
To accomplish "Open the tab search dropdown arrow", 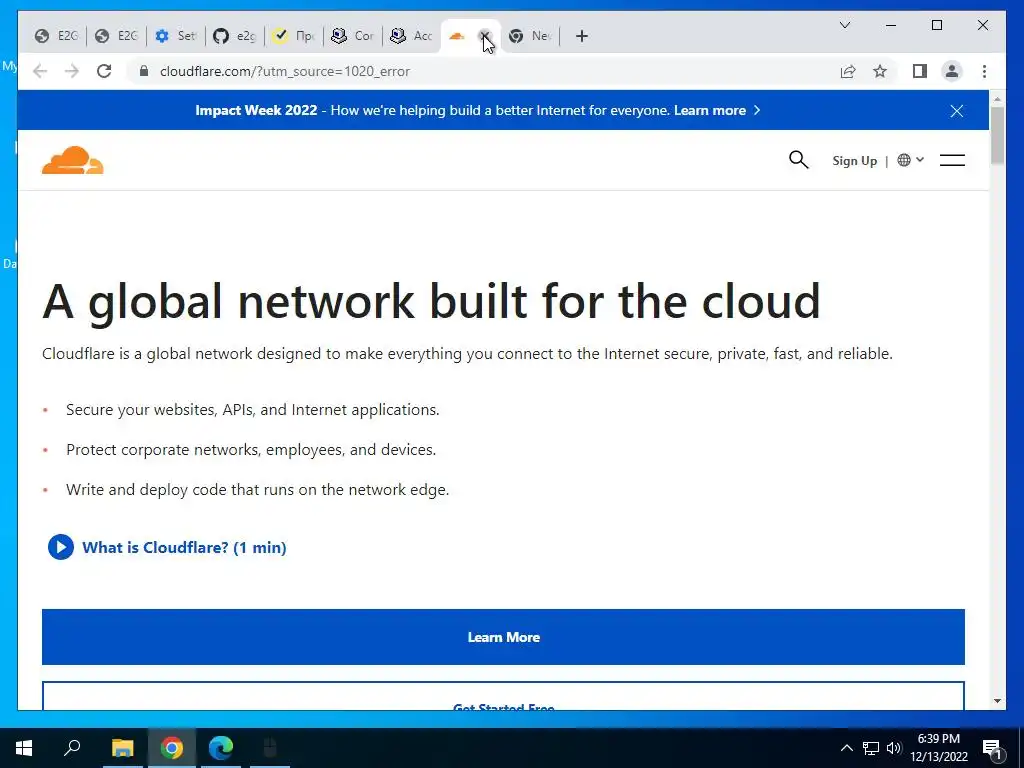I will point(844,25).
